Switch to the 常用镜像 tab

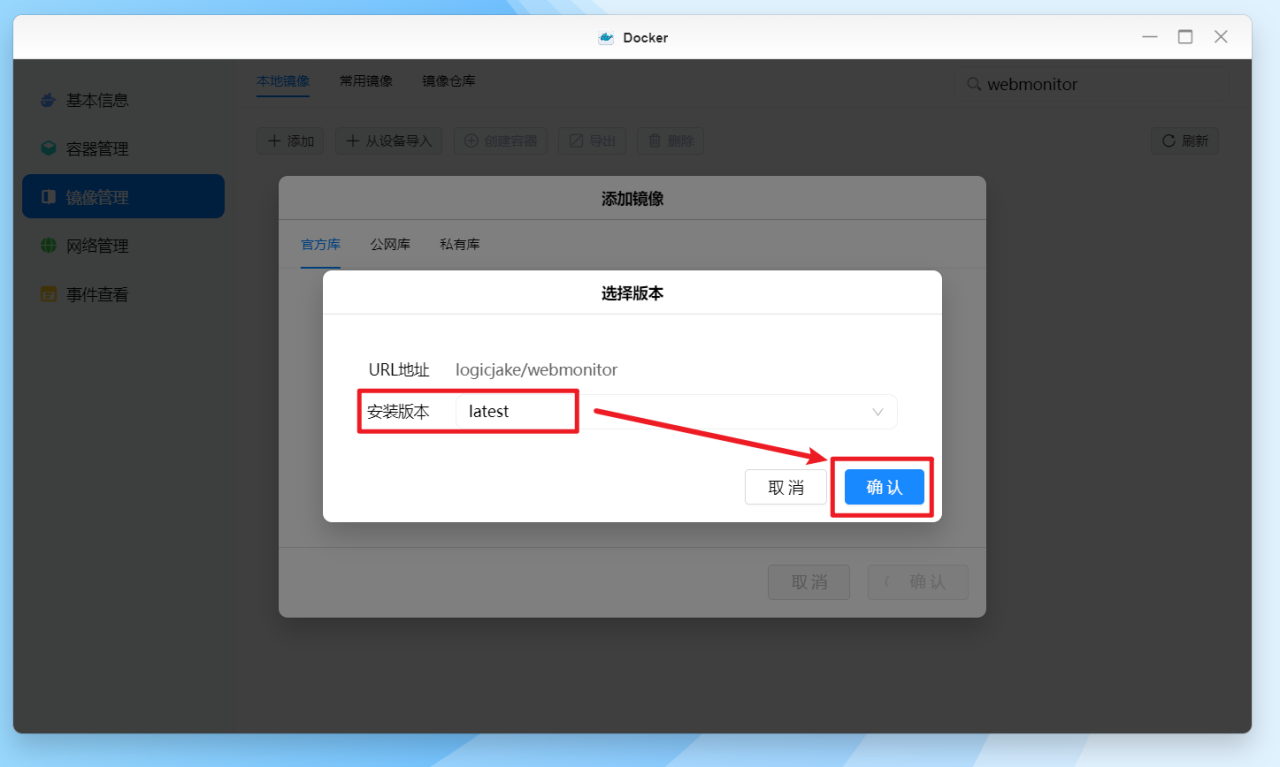(x=366, y=81)
